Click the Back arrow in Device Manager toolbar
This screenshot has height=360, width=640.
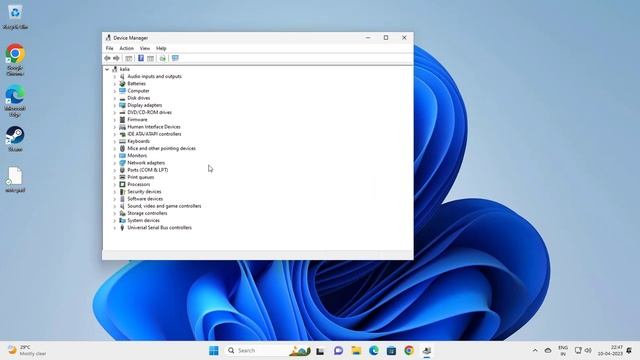click(x=107, y=58)
